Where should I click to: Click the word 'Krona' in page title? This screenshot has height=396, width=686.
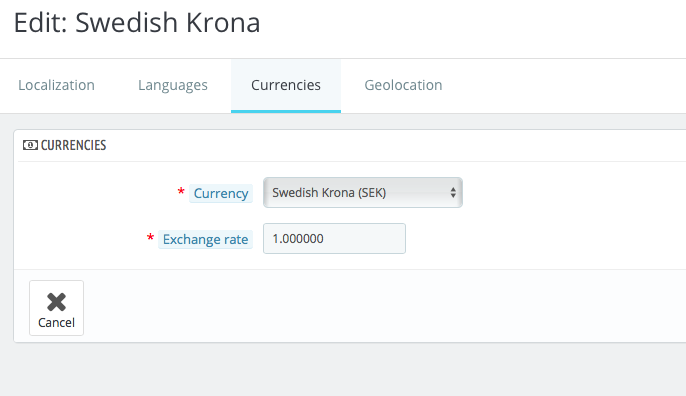[223, 23]
